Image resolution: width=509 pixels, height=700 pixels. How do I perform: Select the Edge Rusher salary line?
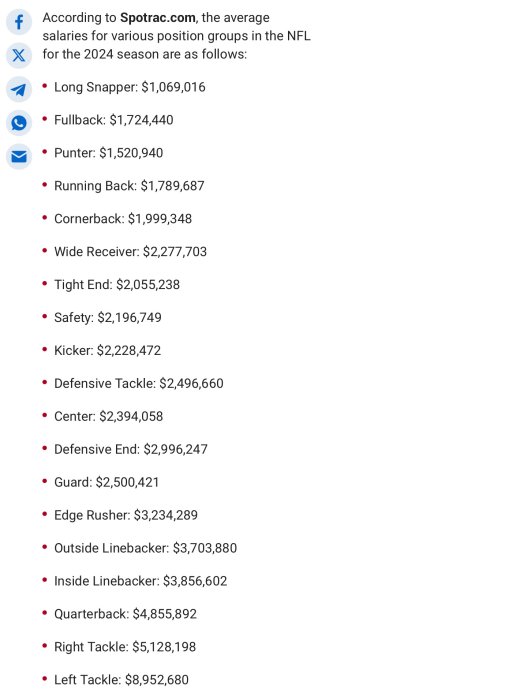click(126, 515)
